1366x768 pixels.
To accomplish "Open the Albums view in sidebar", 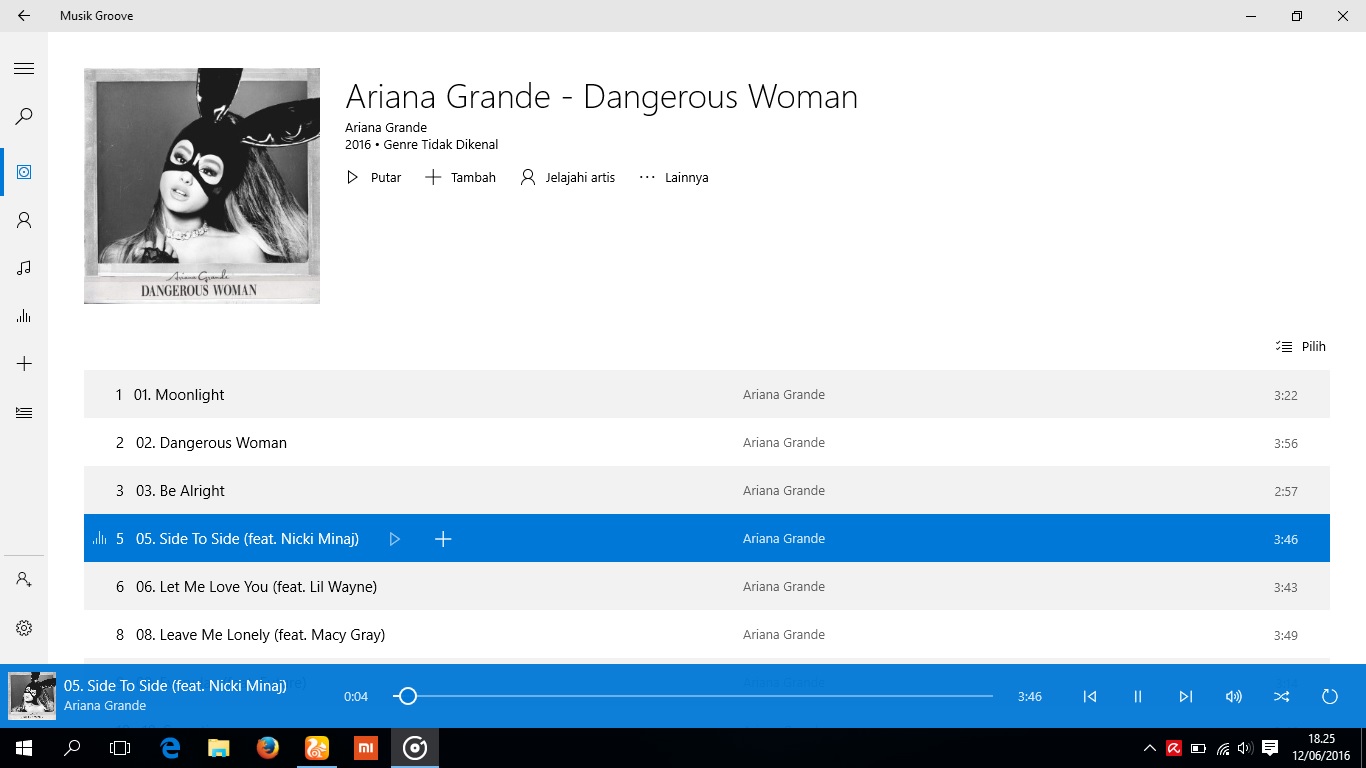I will click(24, 172).
